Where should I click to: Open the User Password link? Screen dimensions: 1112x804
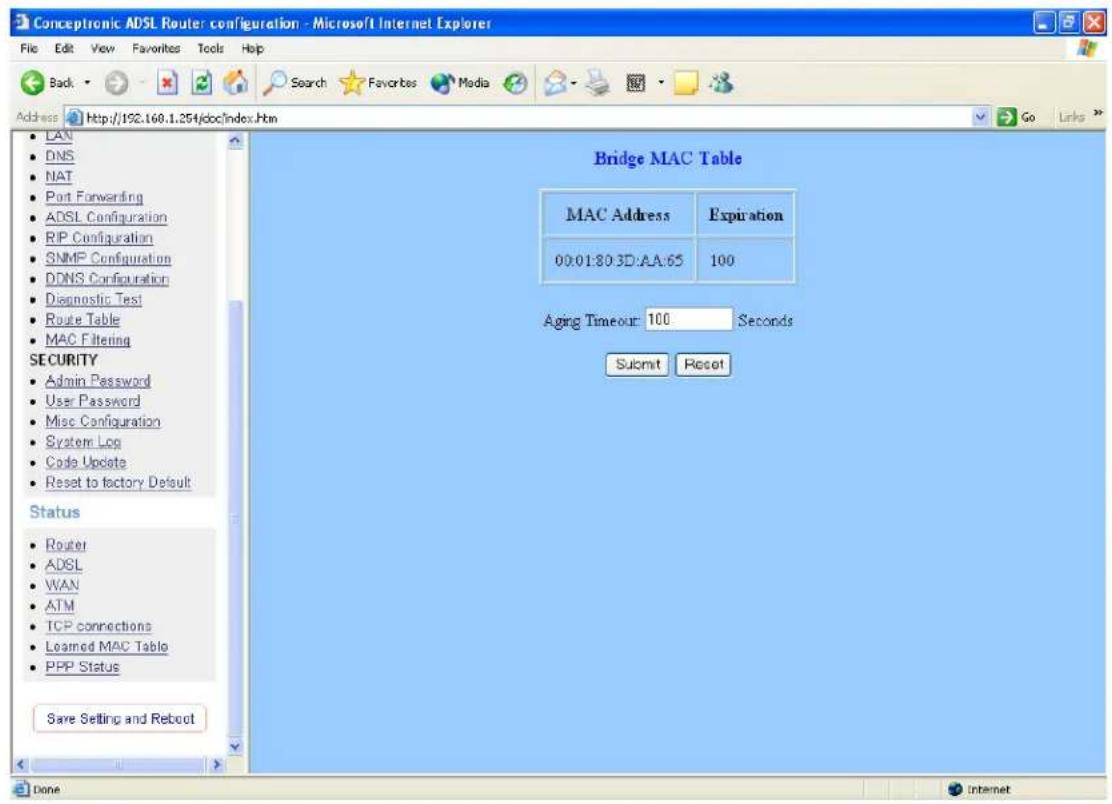point(93,401)
